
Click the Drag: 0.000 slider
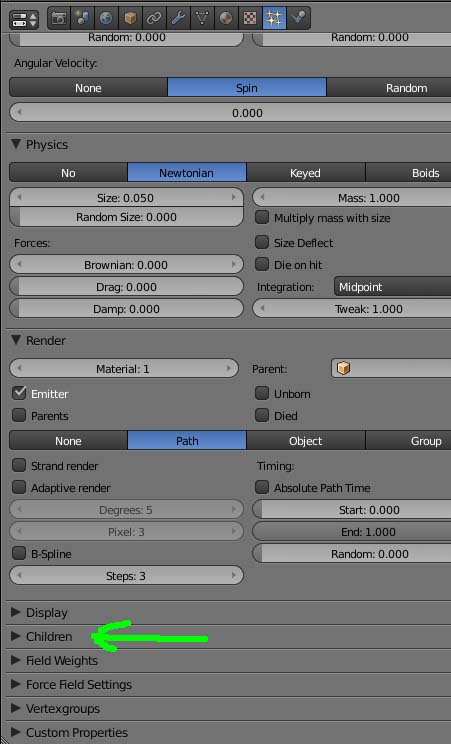126,287
